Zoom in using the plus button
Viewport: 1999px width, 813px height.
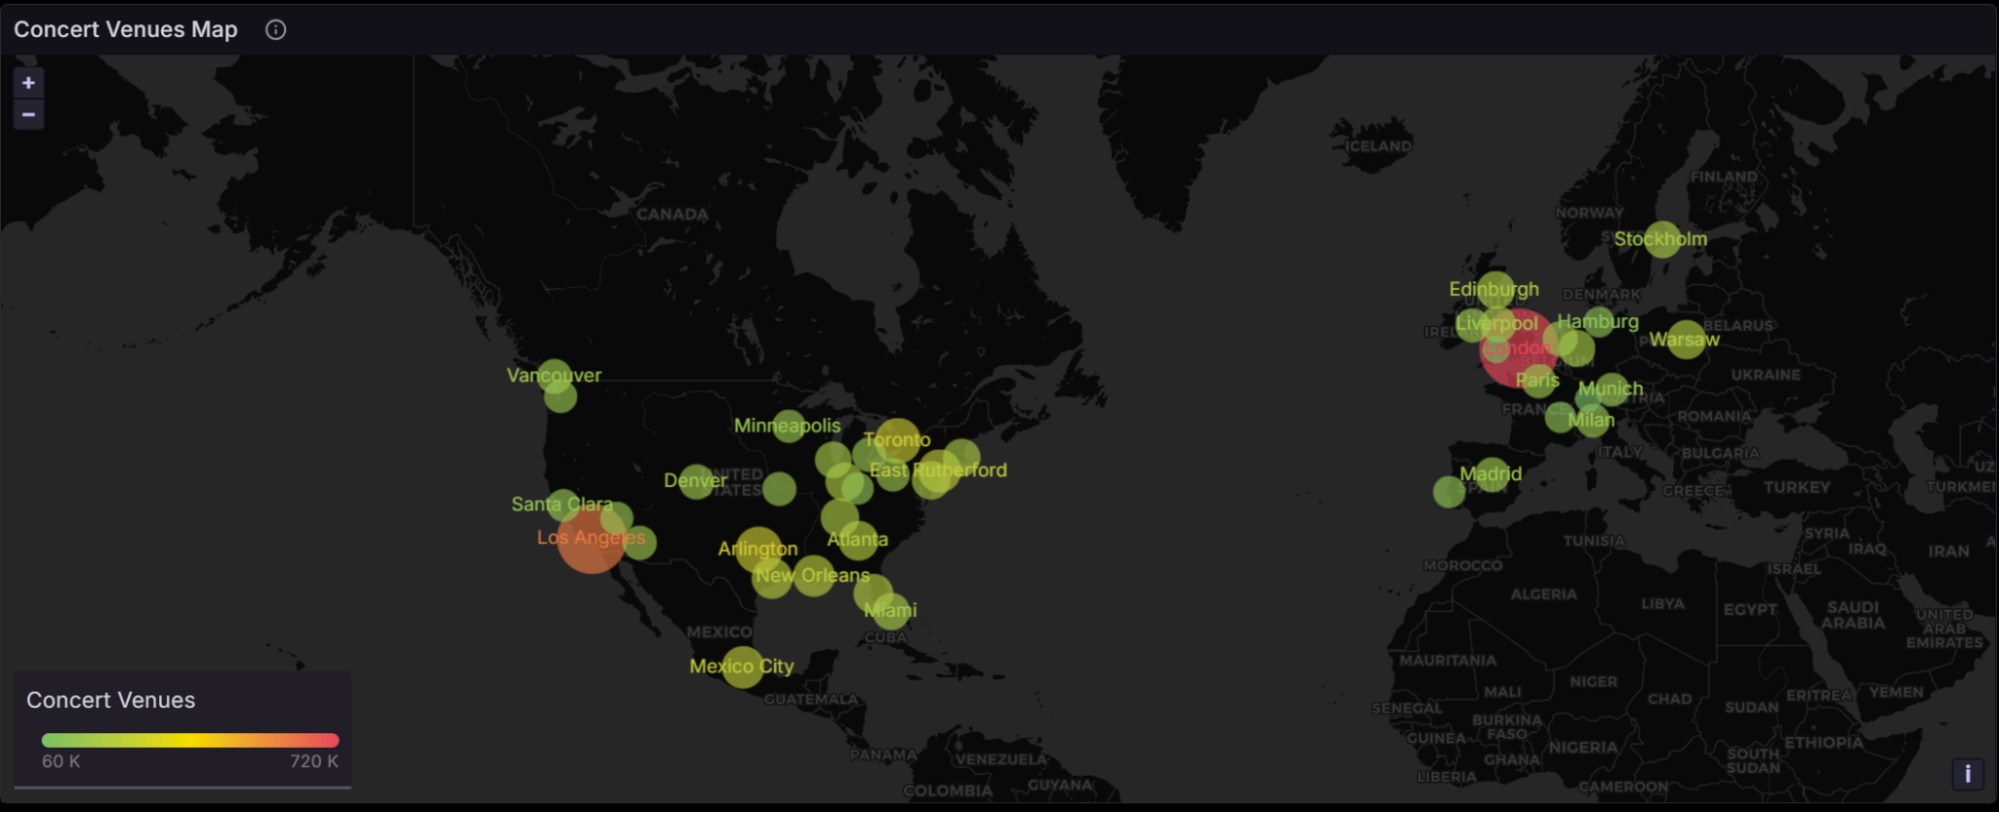(x=28, y=83)
